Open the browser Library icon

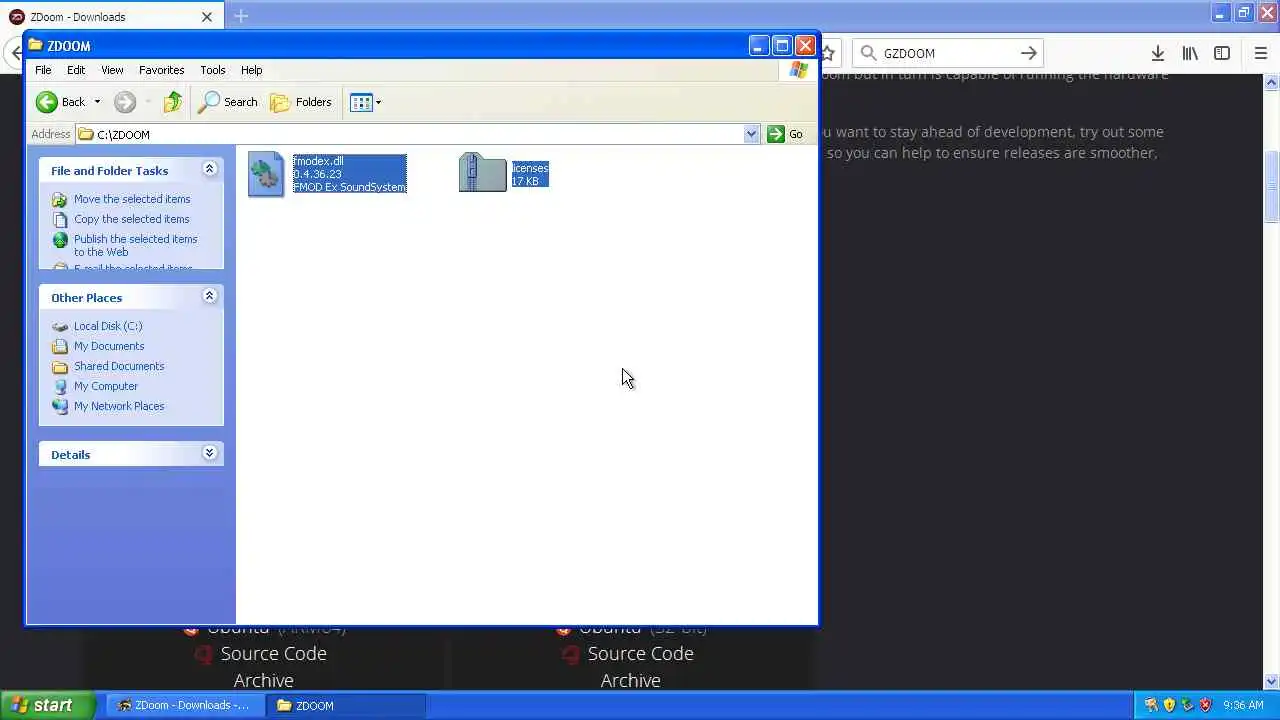click(x=1190, y=53)
